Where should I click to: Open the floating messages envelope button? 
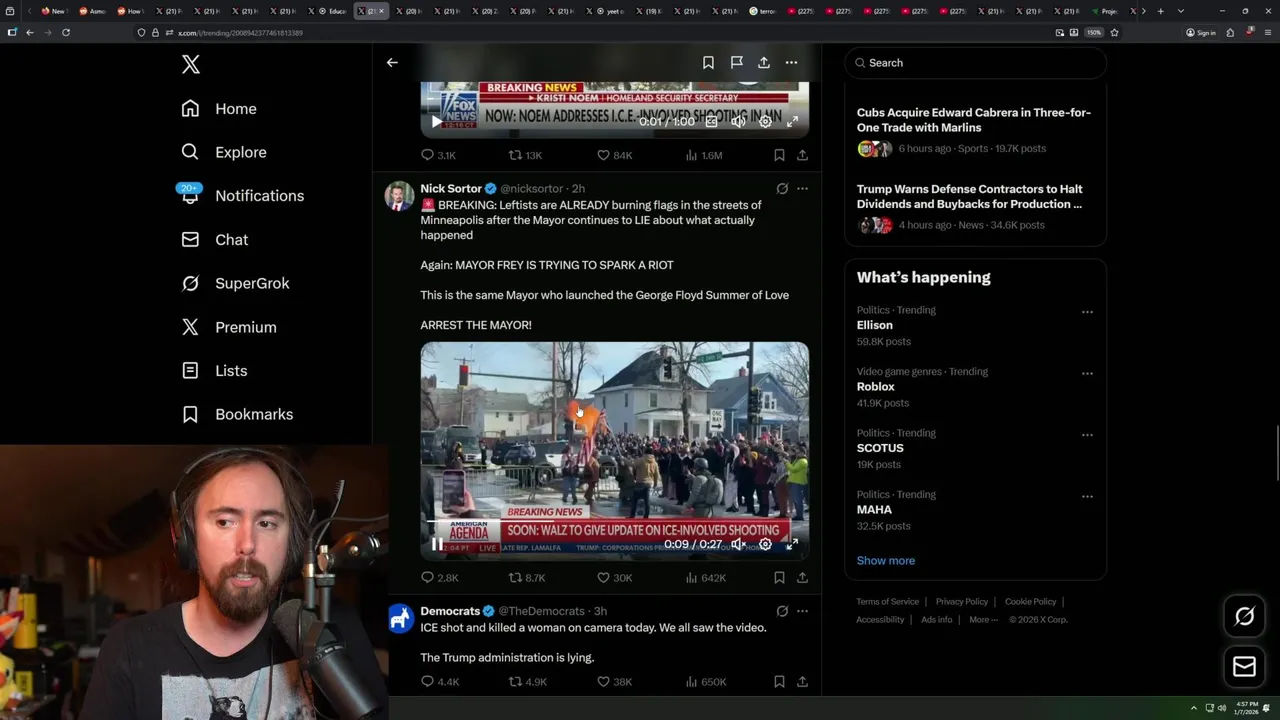[1244, 667]
